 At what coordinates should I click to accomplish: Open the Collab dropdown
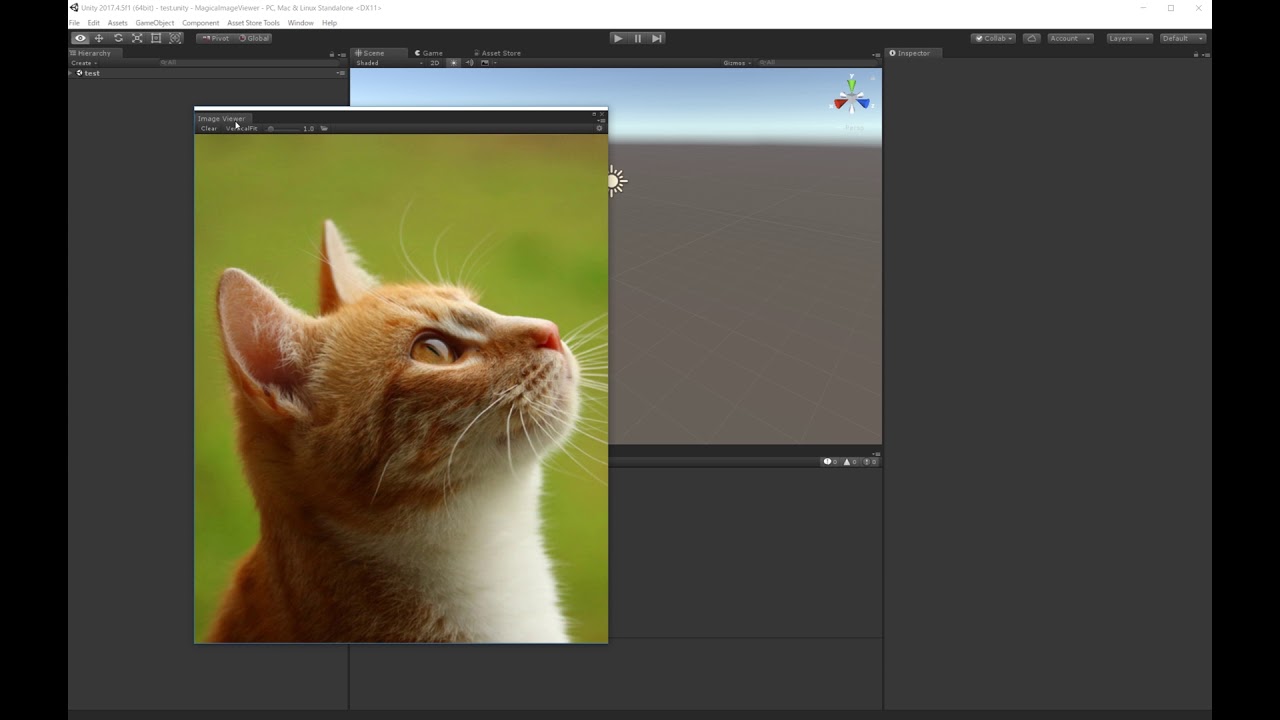click(x=993, y=38)
